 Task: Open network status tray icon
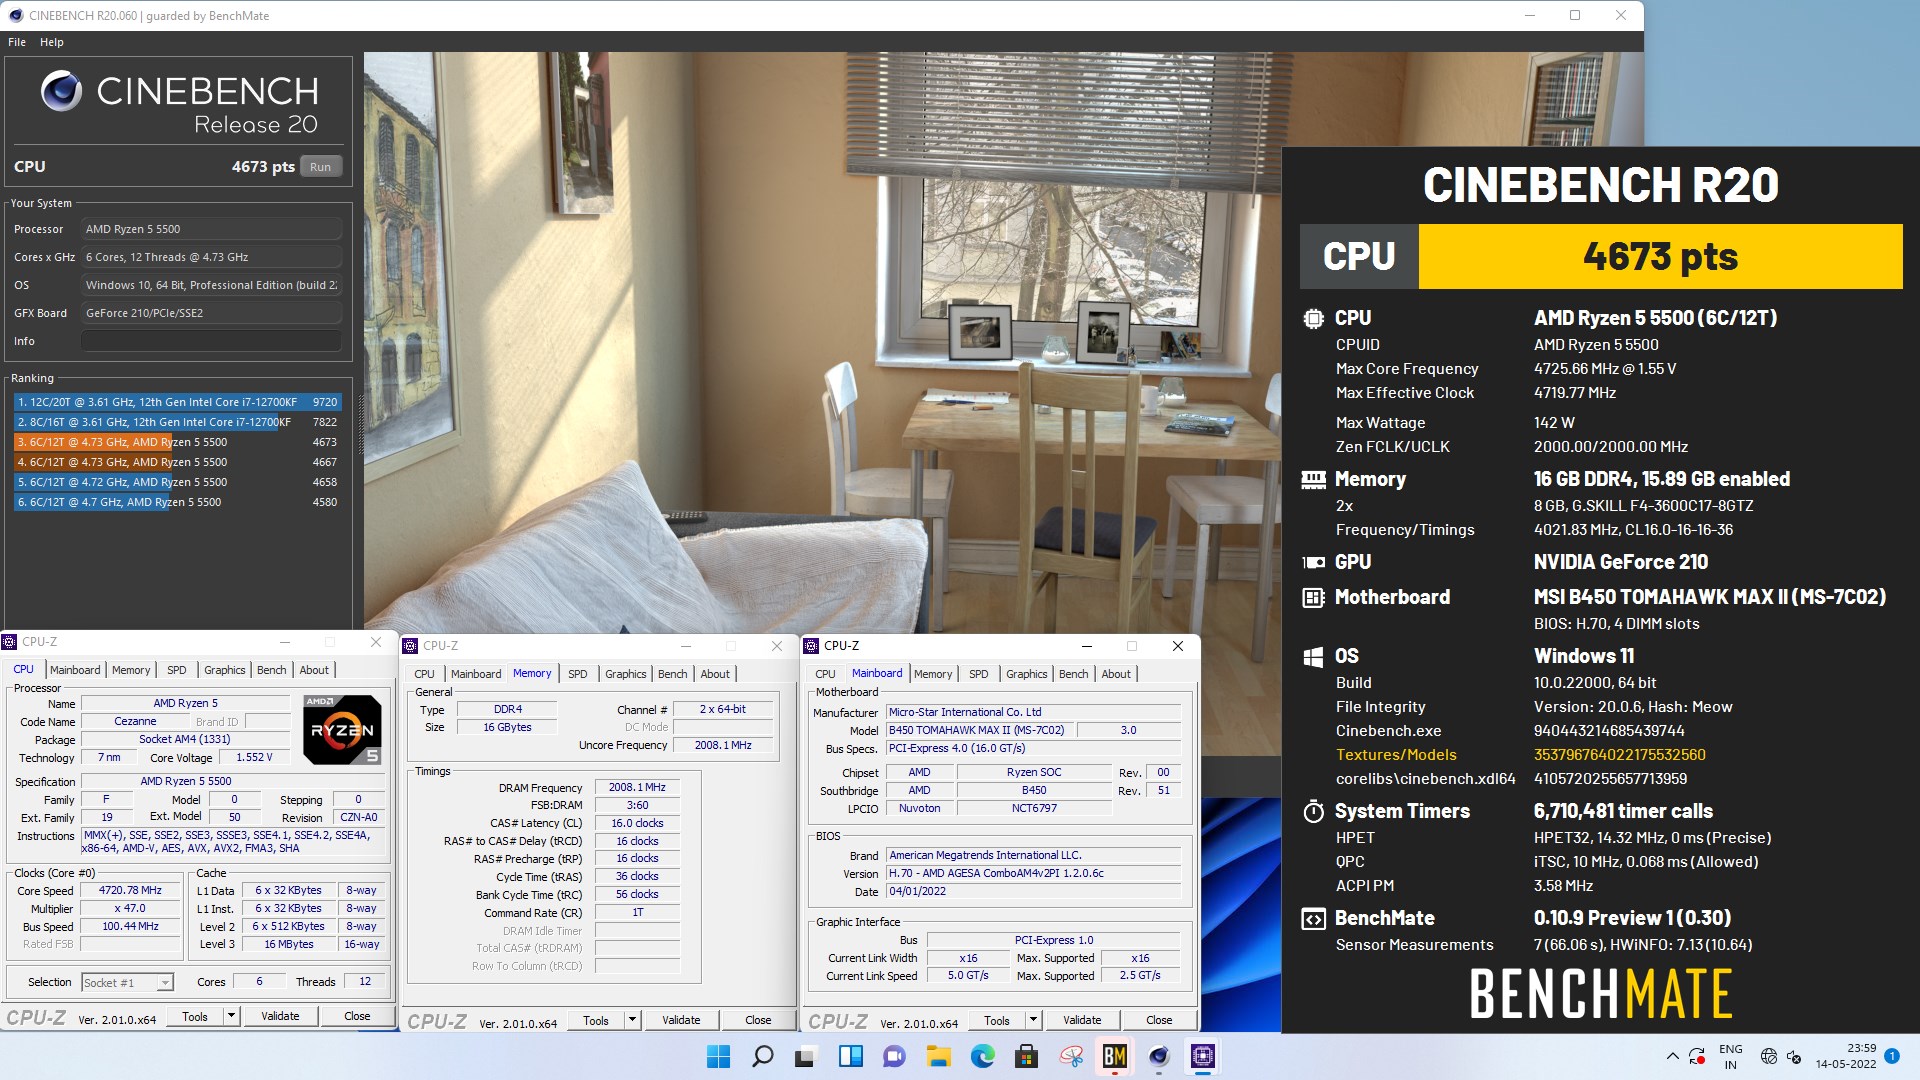[1768, 1056]
